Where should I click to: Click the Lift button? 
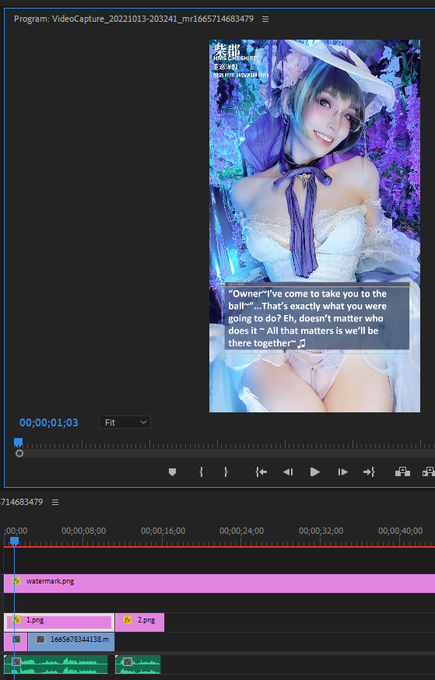pyautogui.click(x=402, y=472)
